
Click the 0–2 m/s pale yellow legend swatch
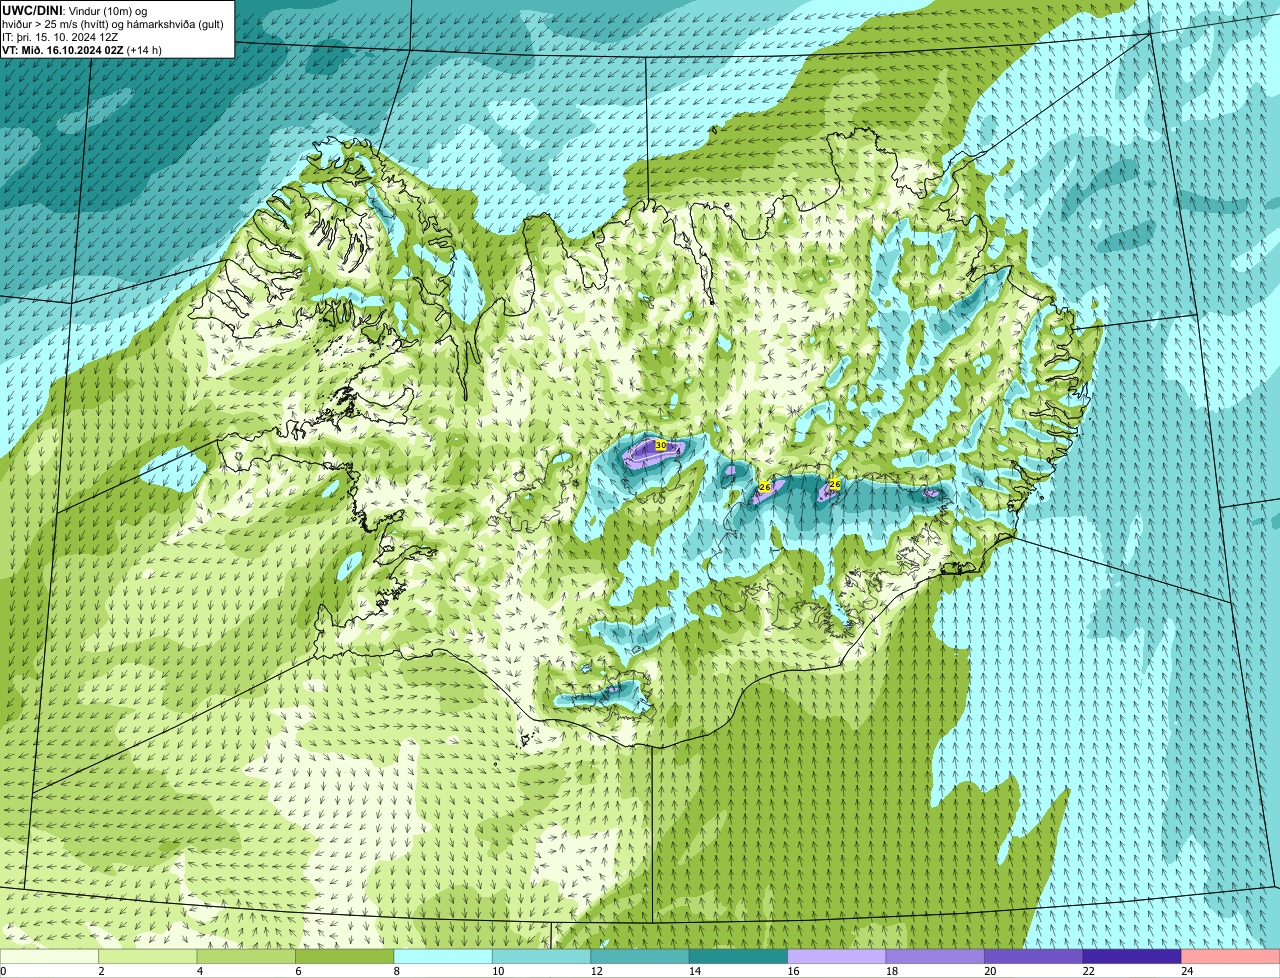click(50, 956)
